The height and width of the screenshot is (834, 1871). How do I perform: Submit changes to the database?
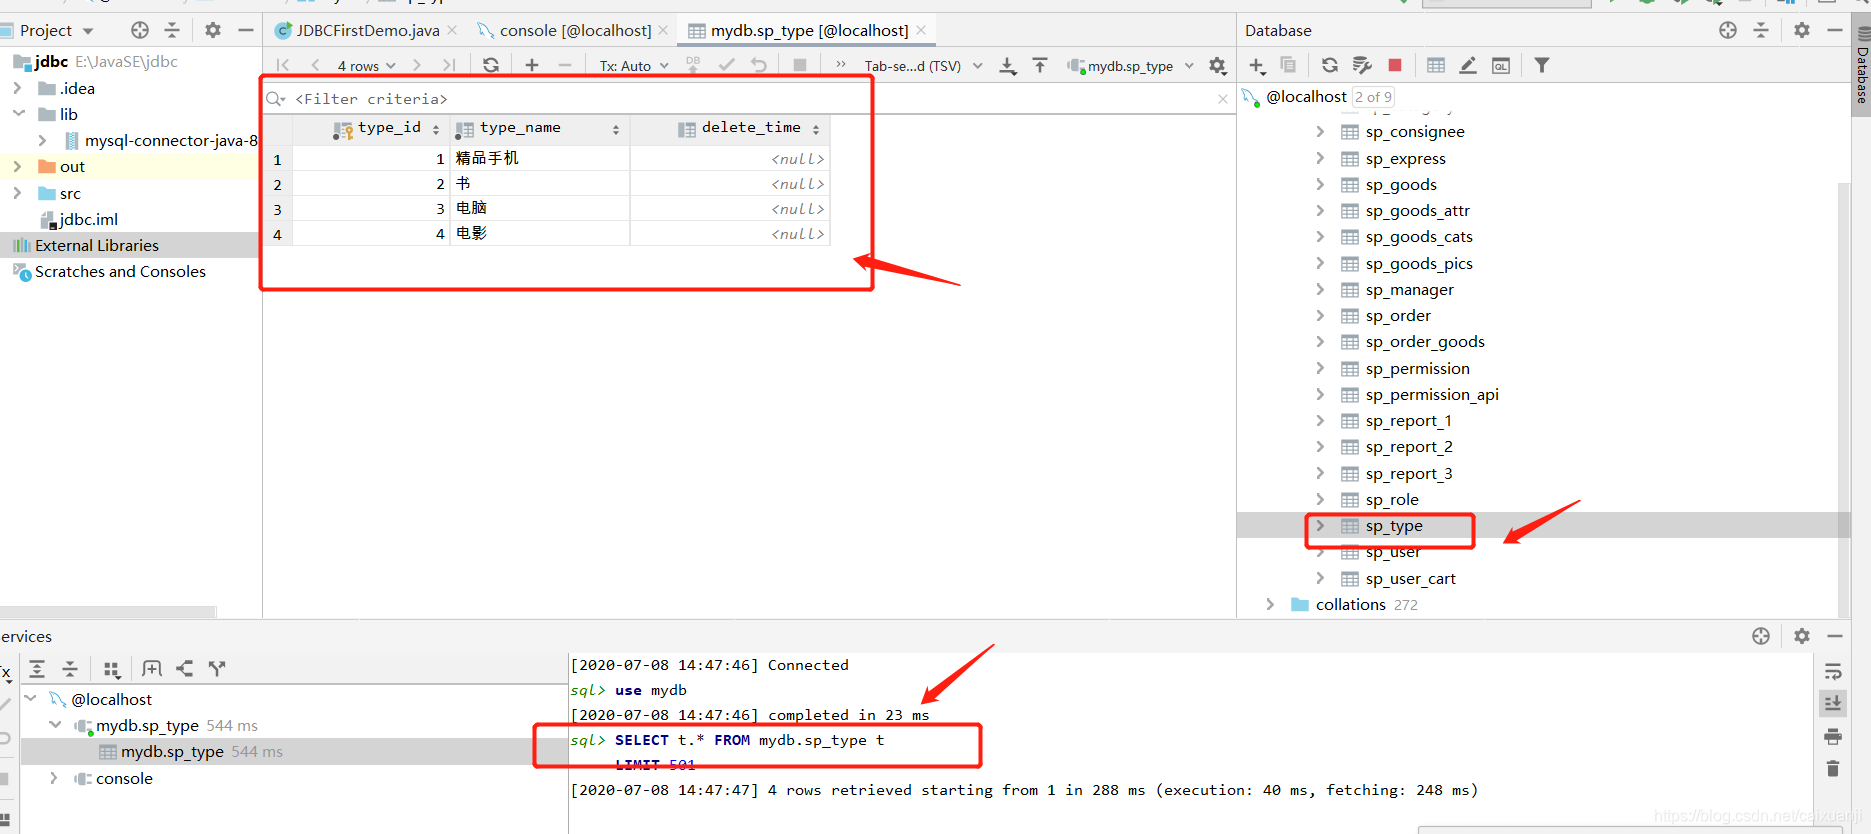(727, 65)
